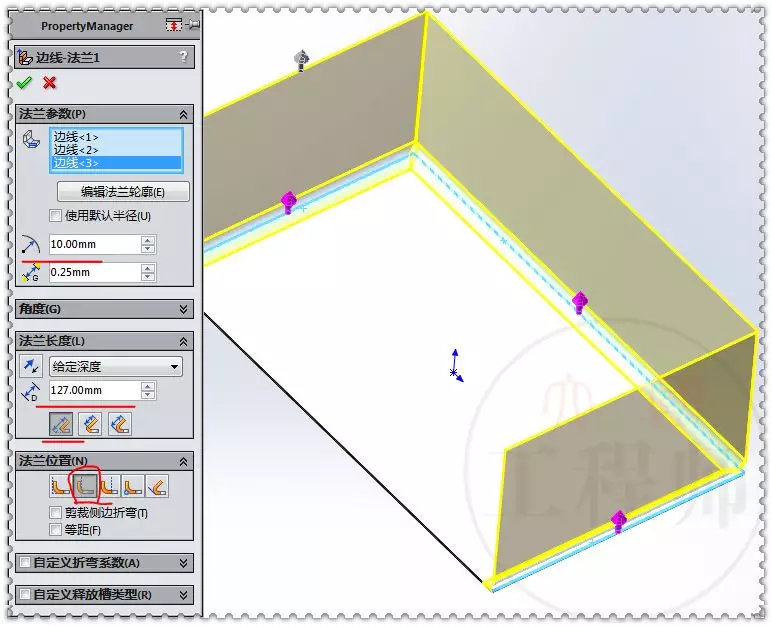Select inner virtual sharp length option
Viewport: 772px width, 626px height.
coord(91,424)
